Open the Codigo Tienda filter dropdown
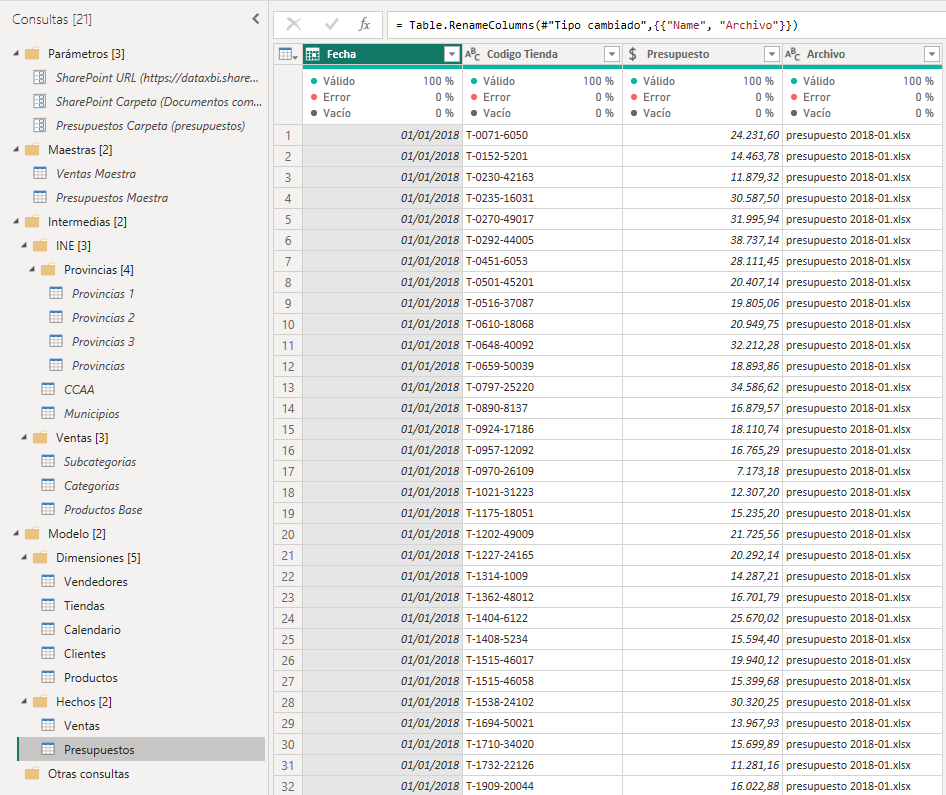Image resolution: width=946 pixels, height=795 pixels. [612, 54]
